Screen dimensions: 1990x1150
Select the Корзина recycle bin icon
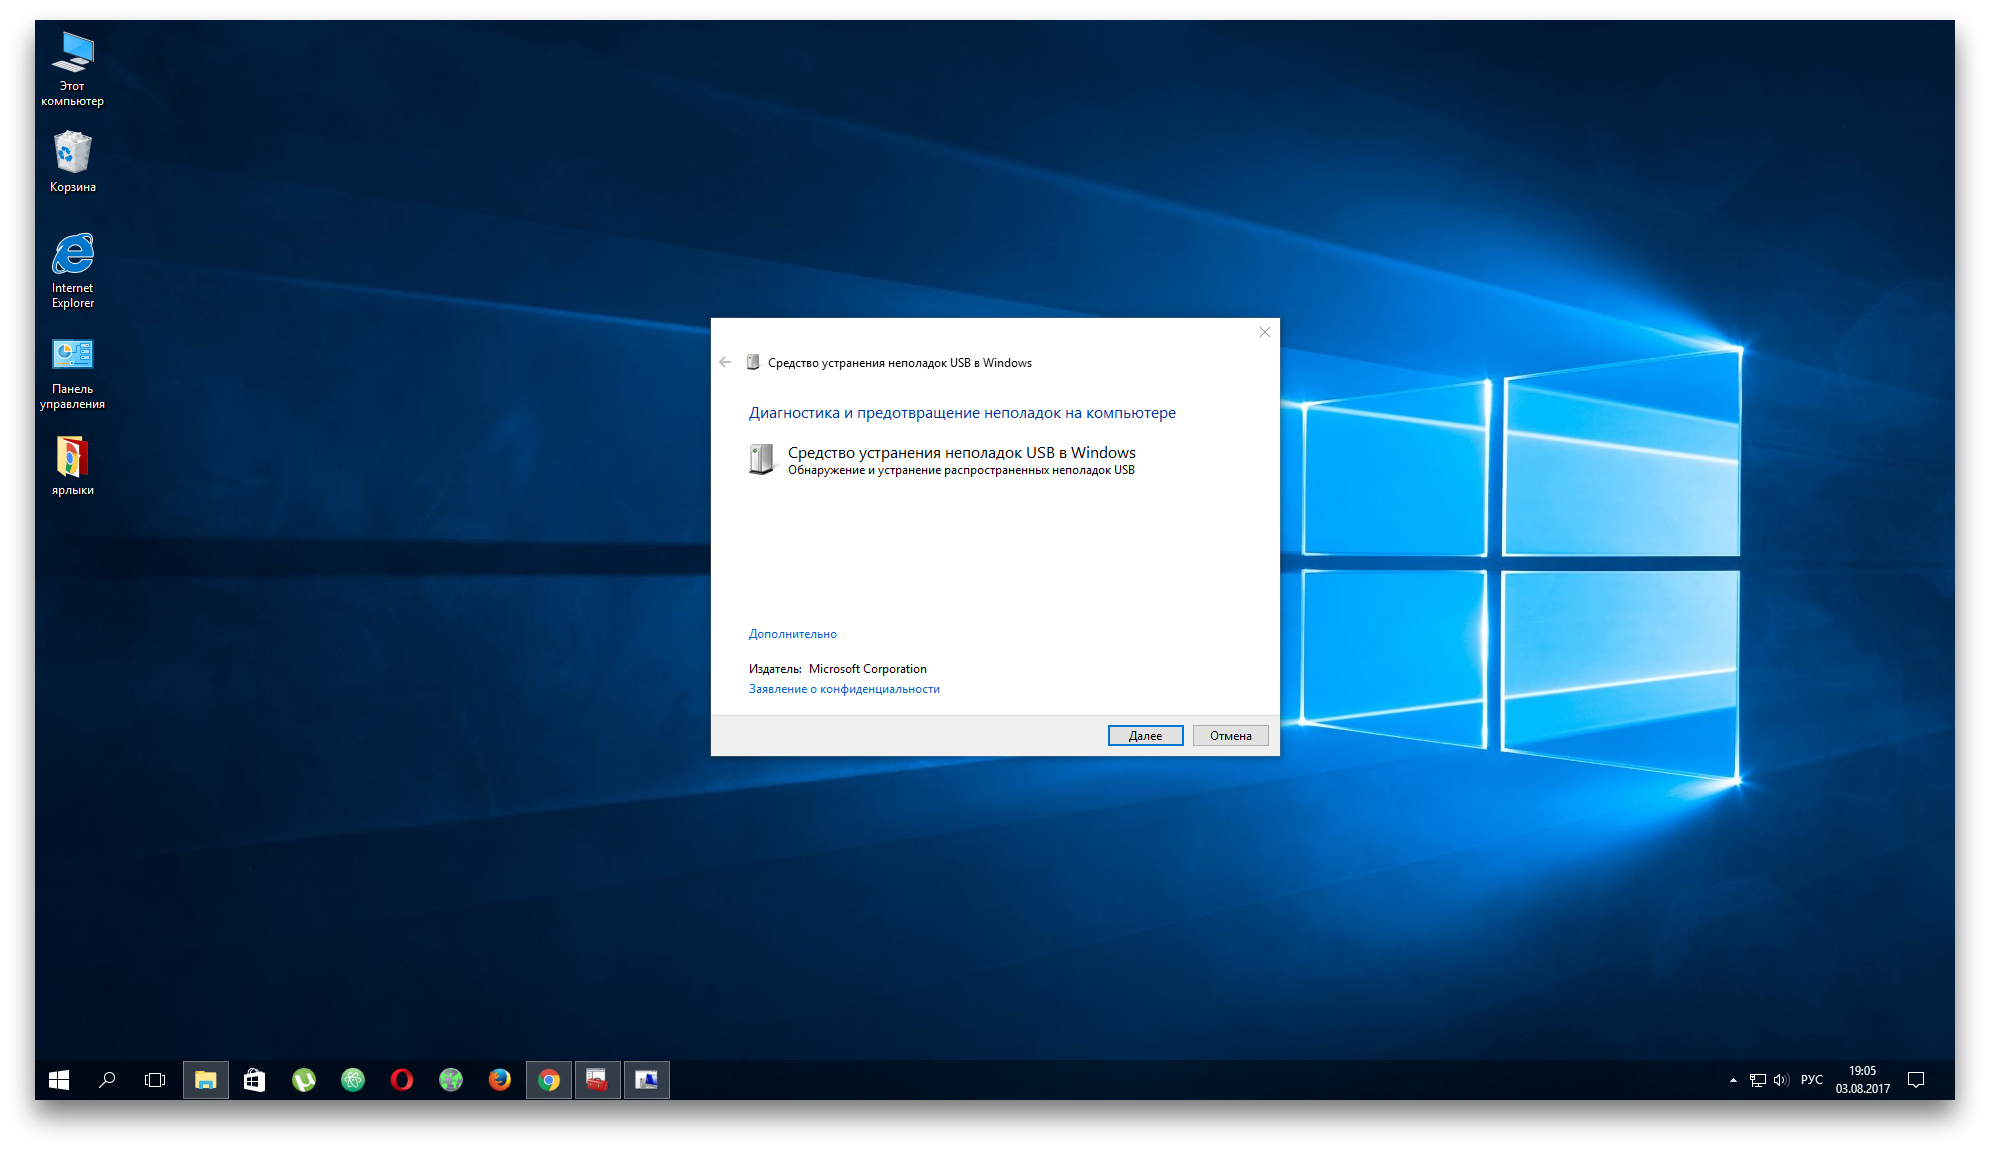(x=73, y=162)
